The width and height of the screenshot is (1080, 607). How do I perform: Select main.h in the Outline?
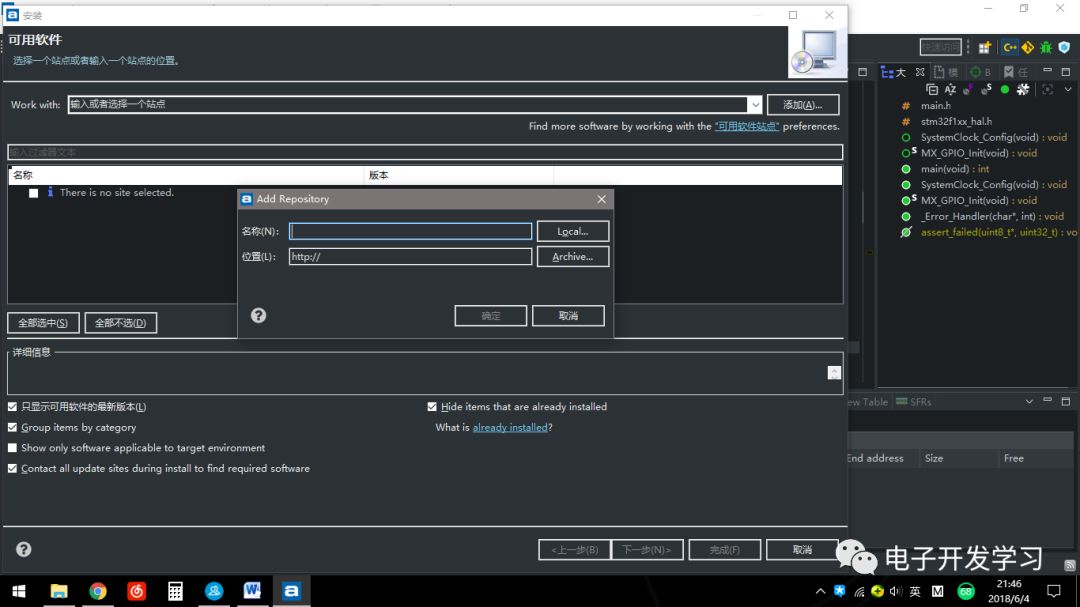935,105
